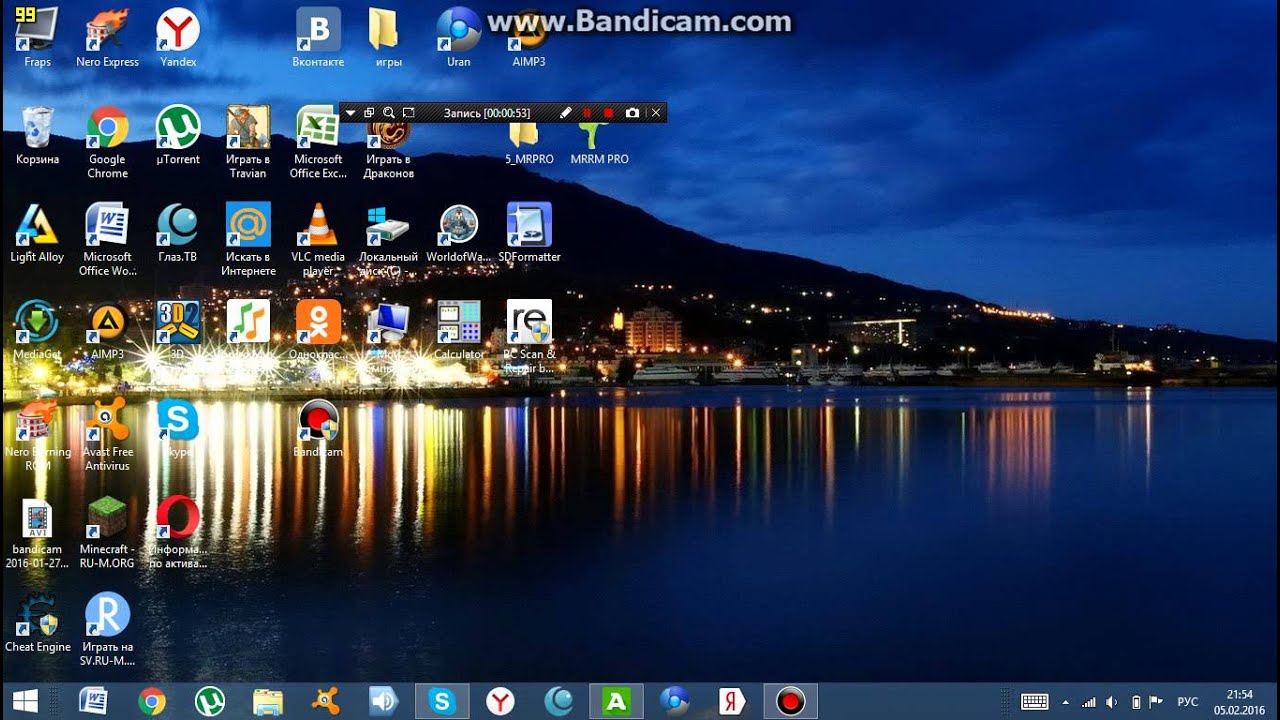Image resolution: width=1280 pixels, height=720 pixels.
Task: Click the speaker app on the taskbar
Action: [x=384, y=701]
